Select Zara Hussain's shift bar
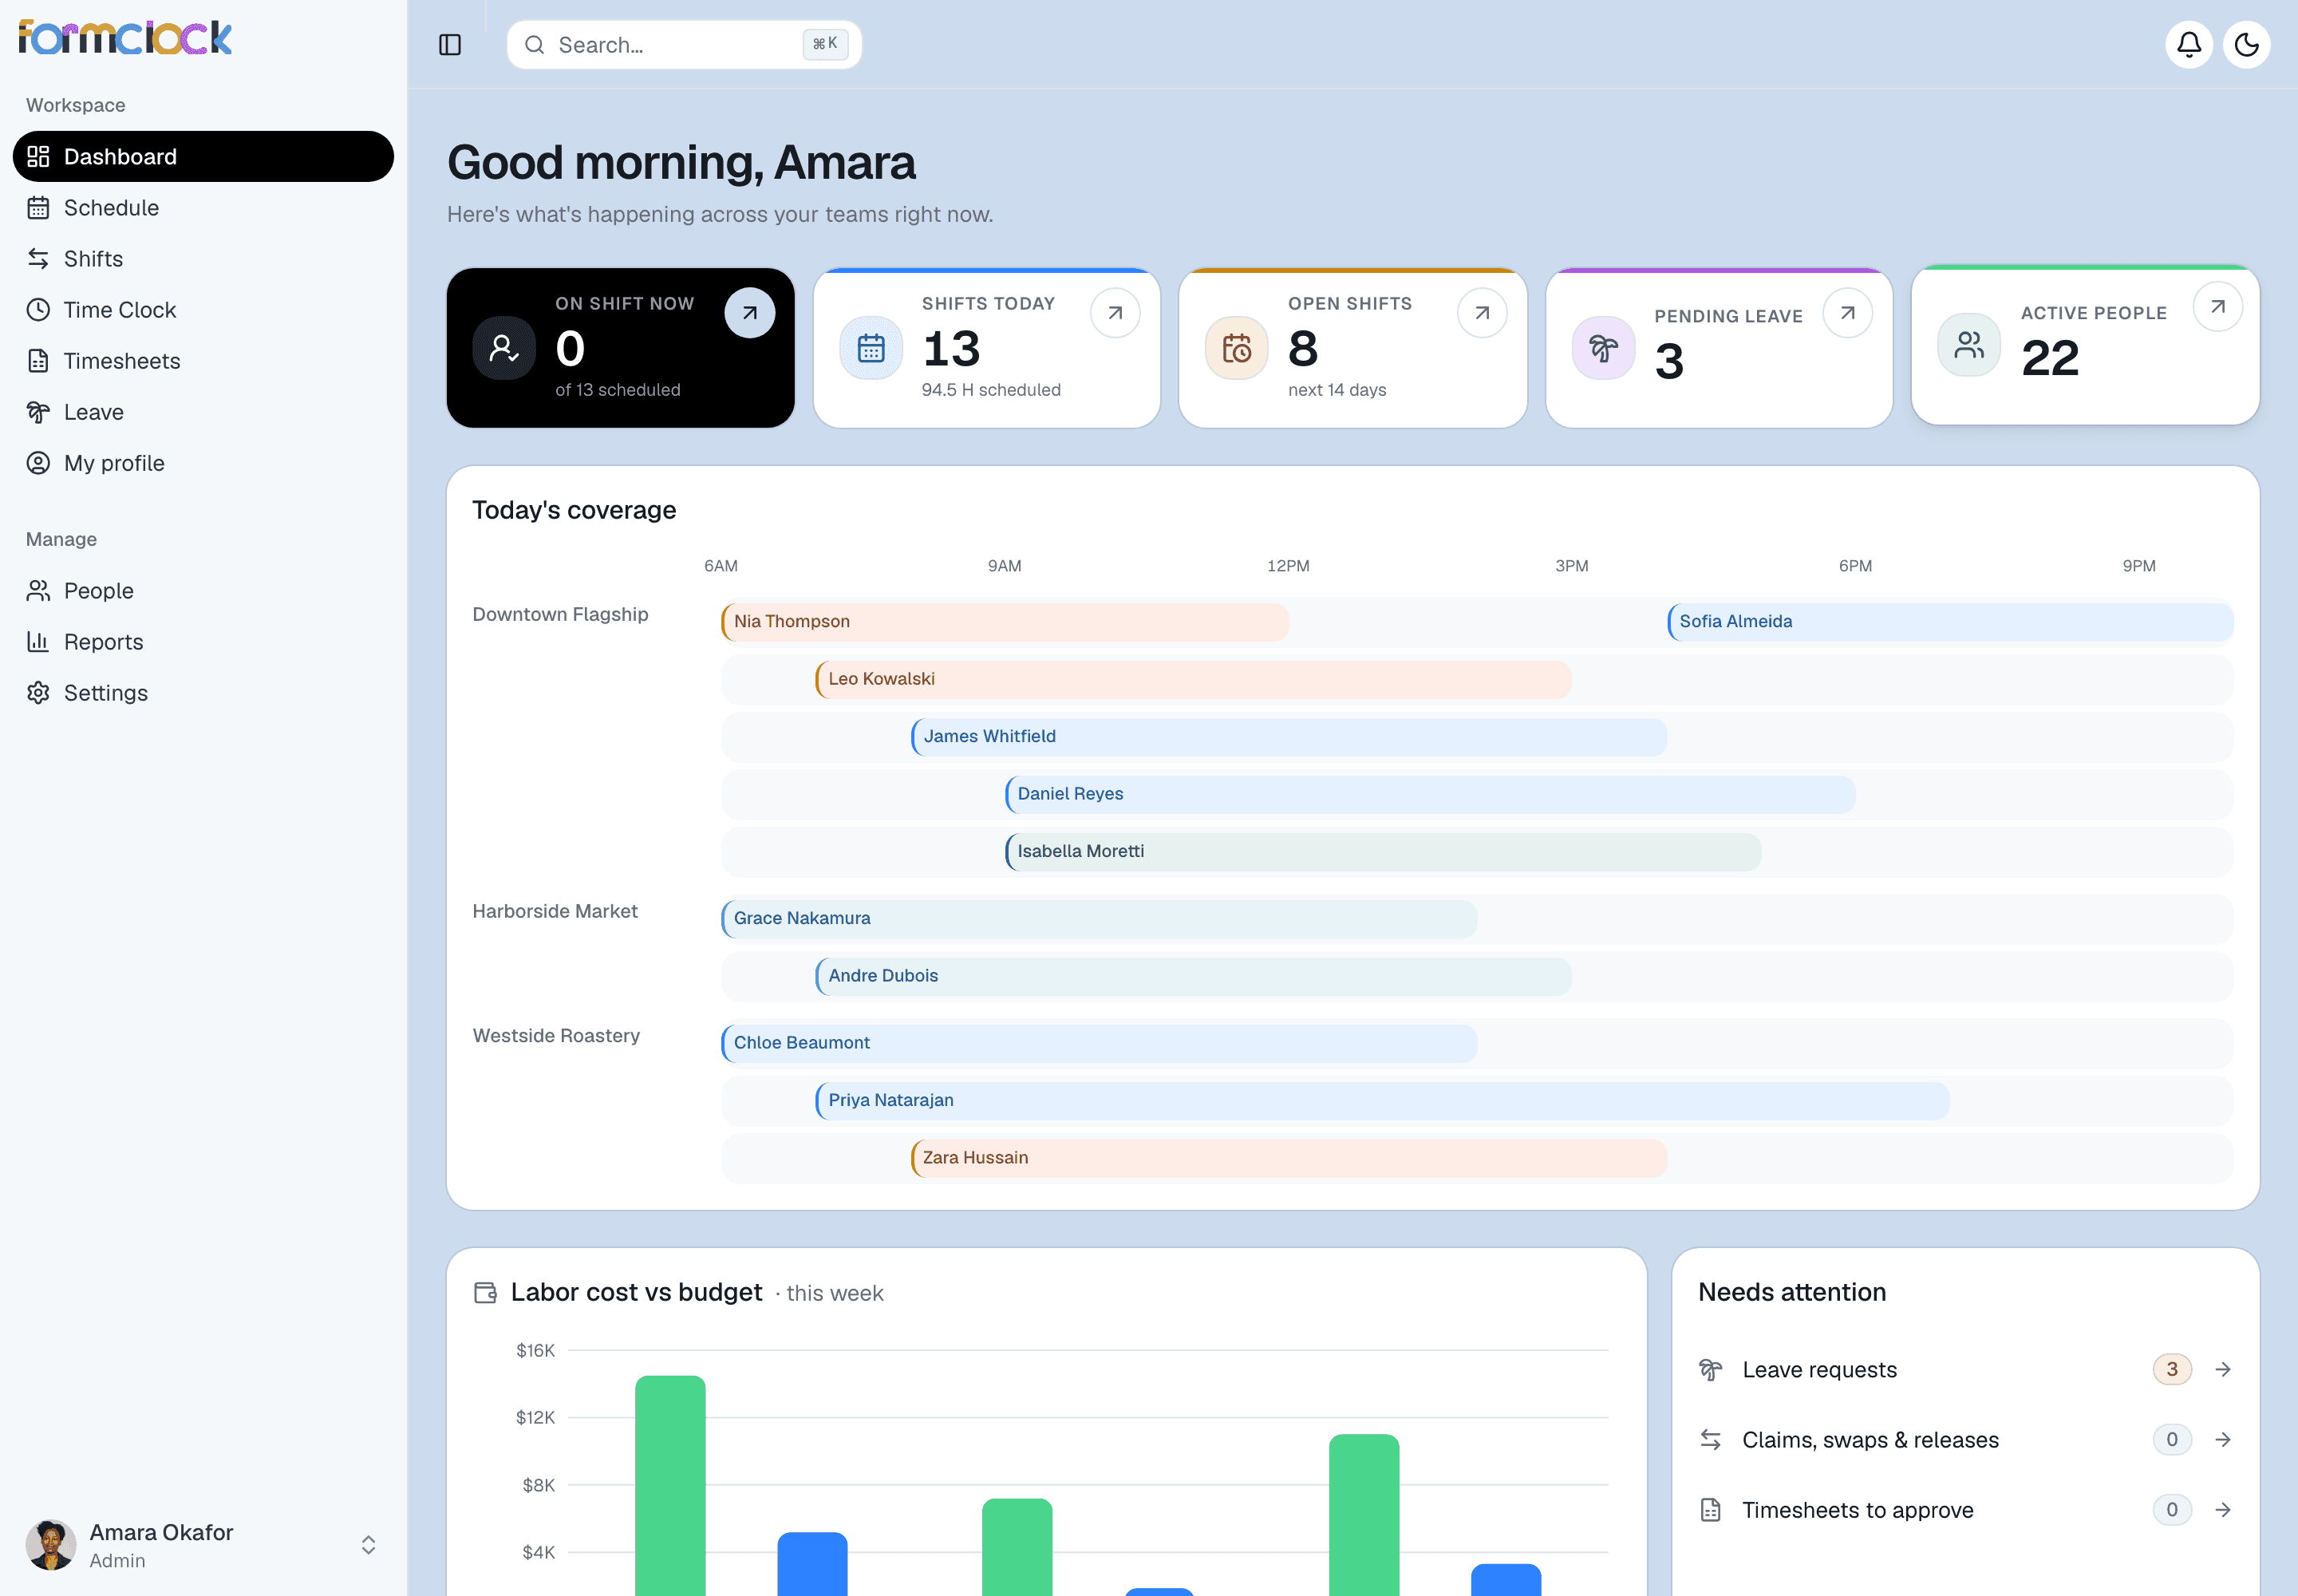Screen dimensions: 2298x1596 1289,1158
